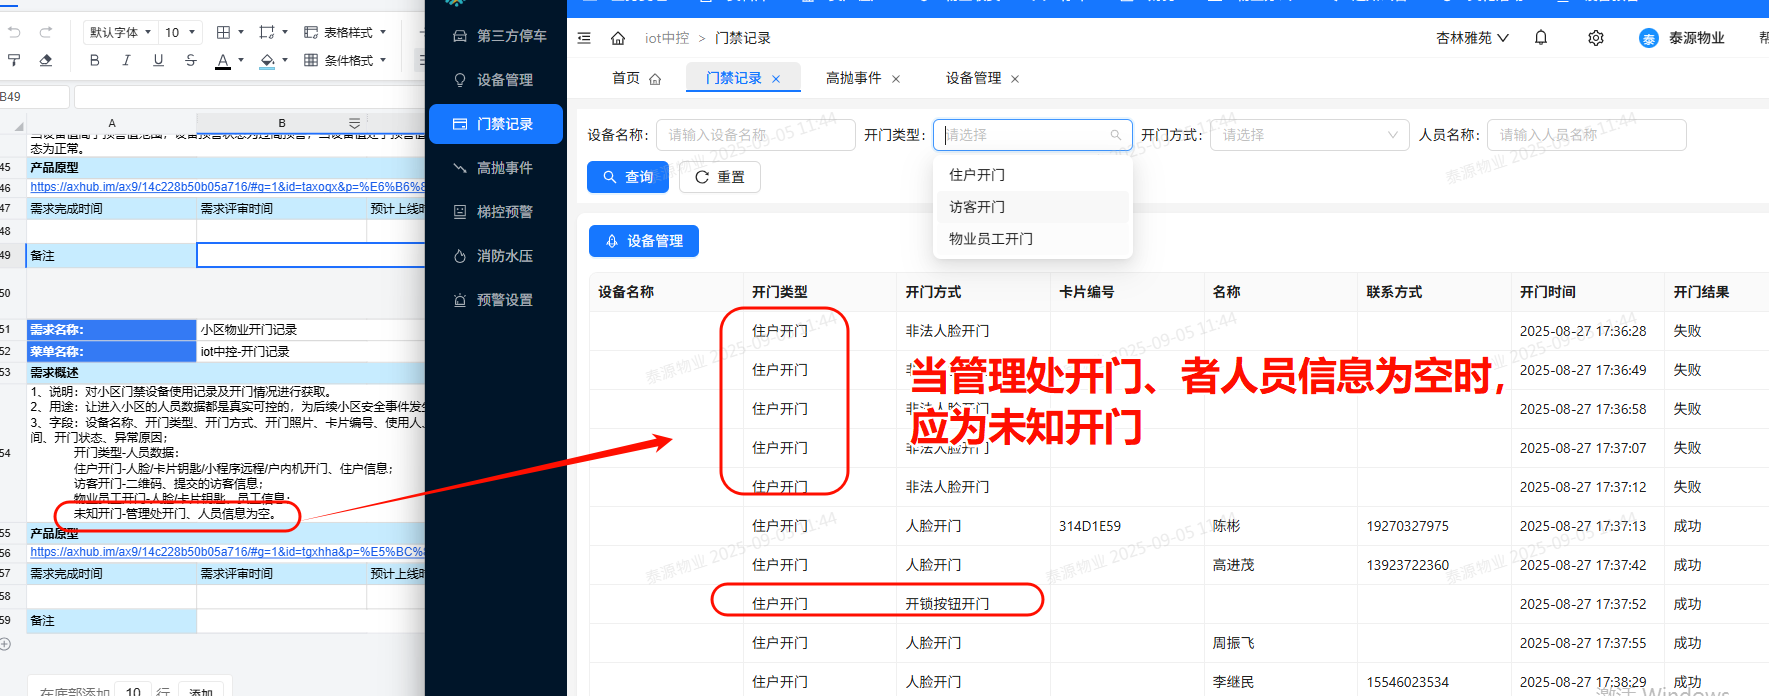Click the 开门类型 search select box
The width and height of the screenshot is (1769, 696).
click(1033, 135)
